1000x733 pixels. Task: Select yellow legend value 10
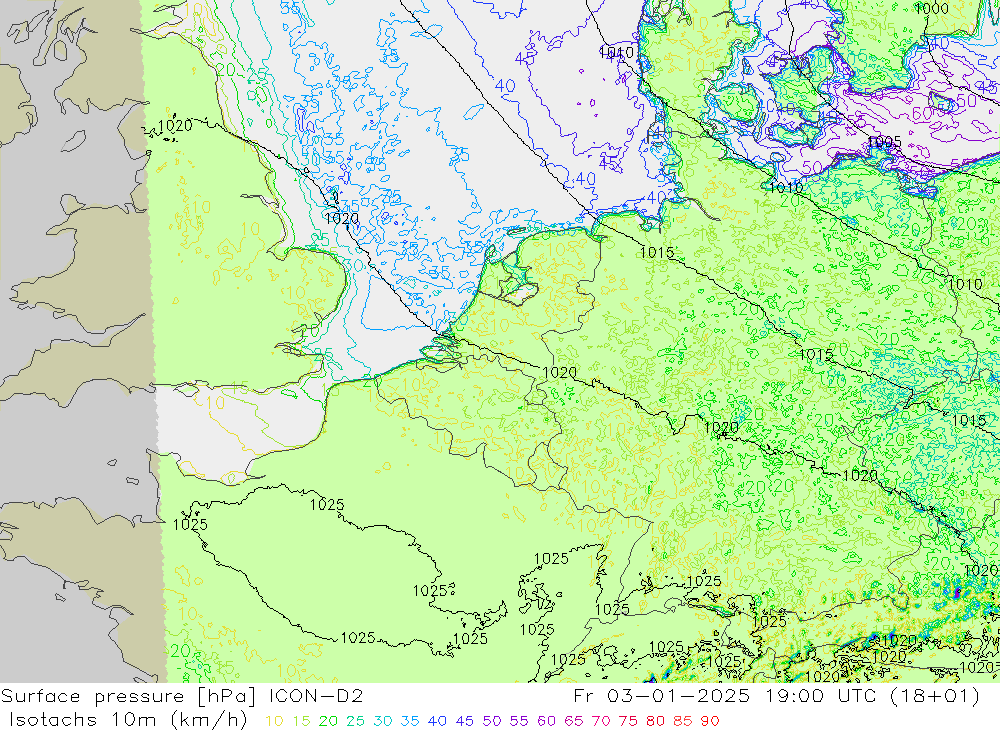pyautogui.click(x=274, y=721)
